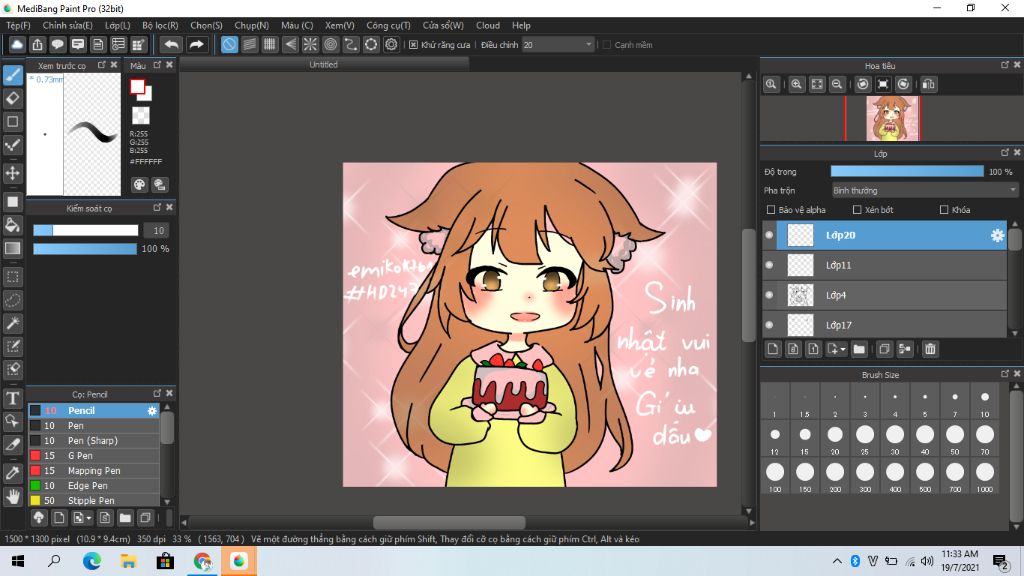
Task: Open the Chỉnh sửa(E) menu
Action: [67, 25]
